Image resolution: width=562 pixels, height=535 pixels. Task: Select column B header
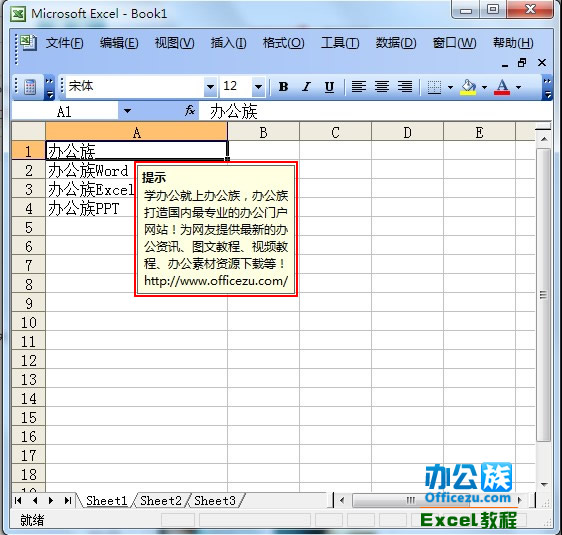(263, 132)
